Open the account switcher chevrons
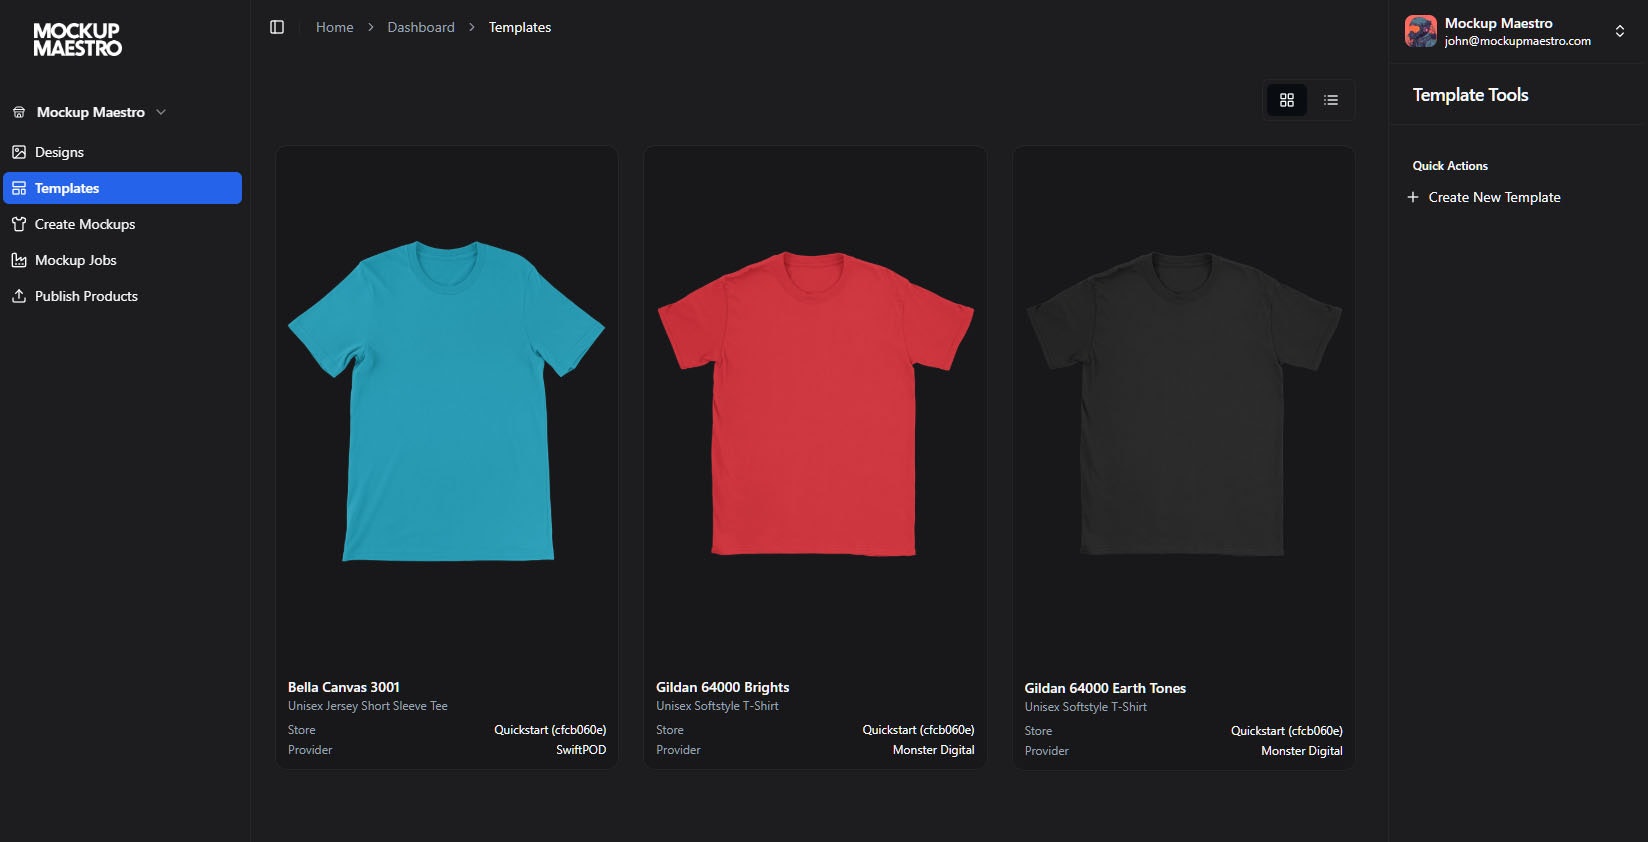Screen dimensions: 1648x842 (x=1620, y=31)
